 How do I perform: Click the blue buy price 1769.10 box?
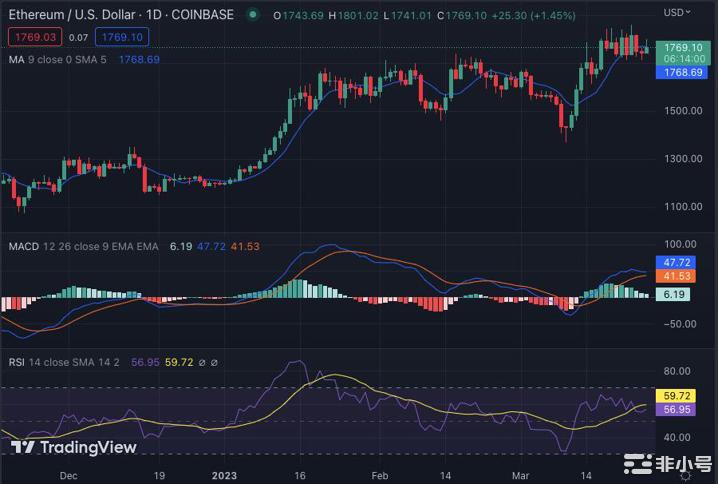tap(122, 36)
